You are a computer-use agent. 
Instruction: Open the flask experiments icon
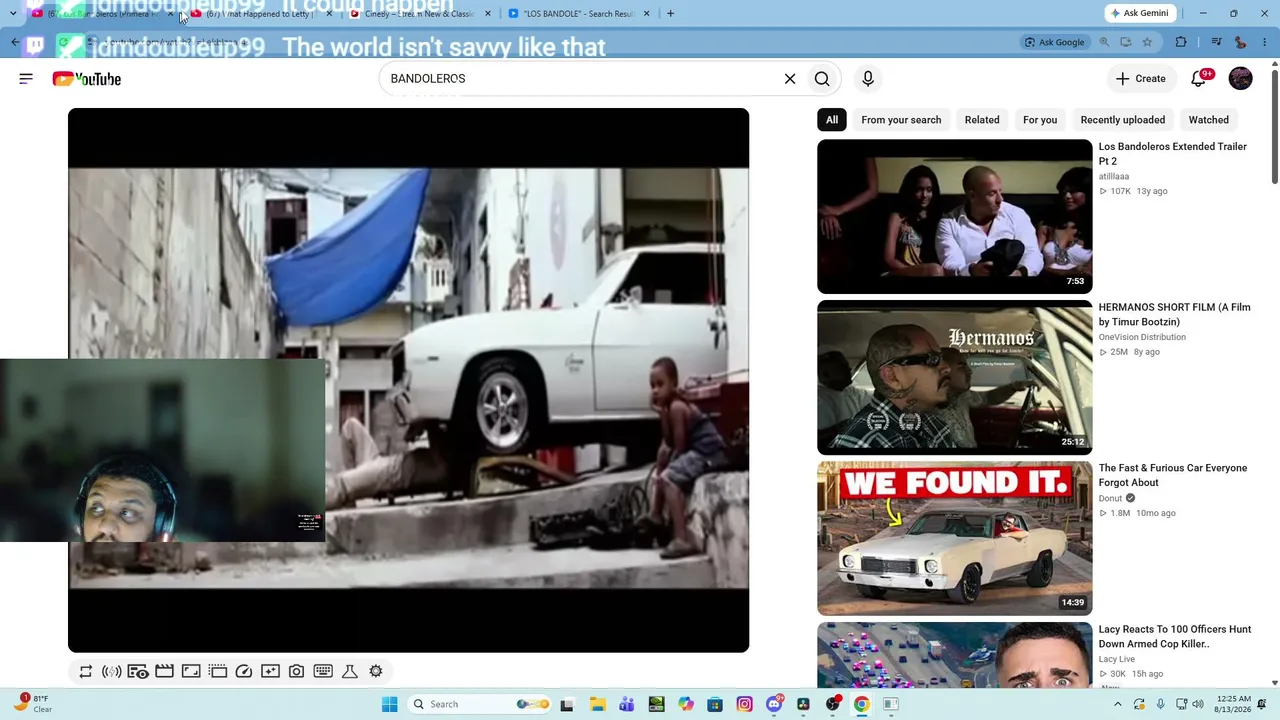(x=350, y=672)
